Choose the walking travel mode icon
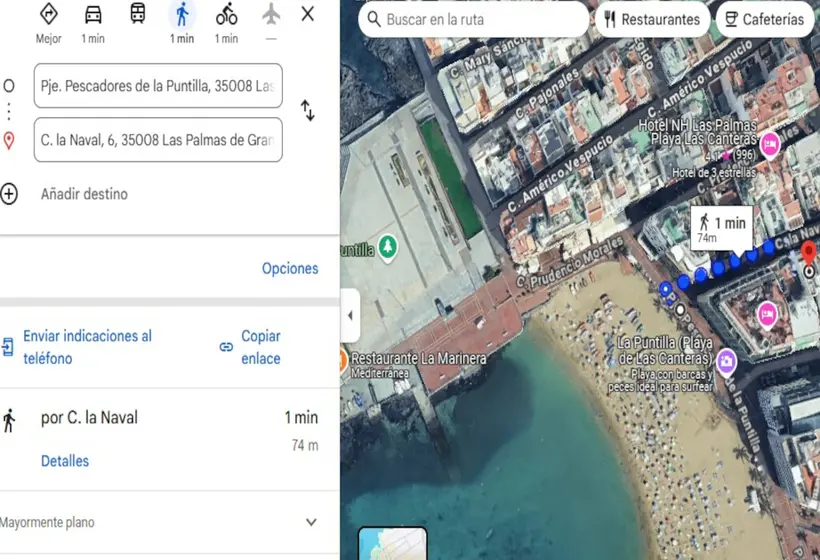This screenshot has height=560, width=820. point(182,15)
